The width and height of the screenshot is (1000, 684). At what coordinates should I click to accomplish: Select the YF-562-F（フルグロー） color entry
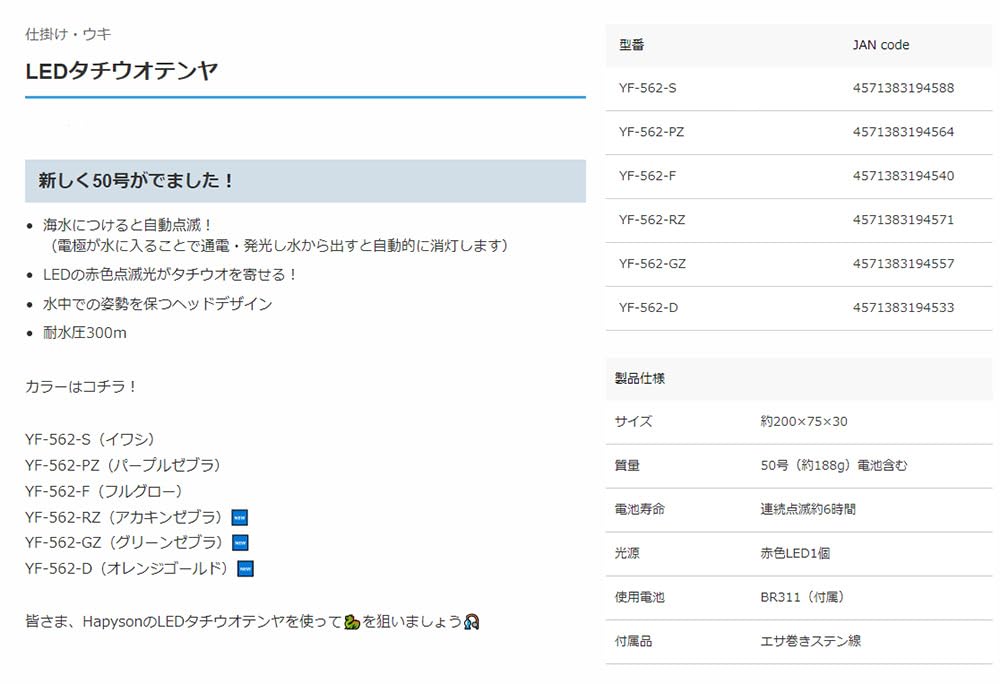pos(106,491)
